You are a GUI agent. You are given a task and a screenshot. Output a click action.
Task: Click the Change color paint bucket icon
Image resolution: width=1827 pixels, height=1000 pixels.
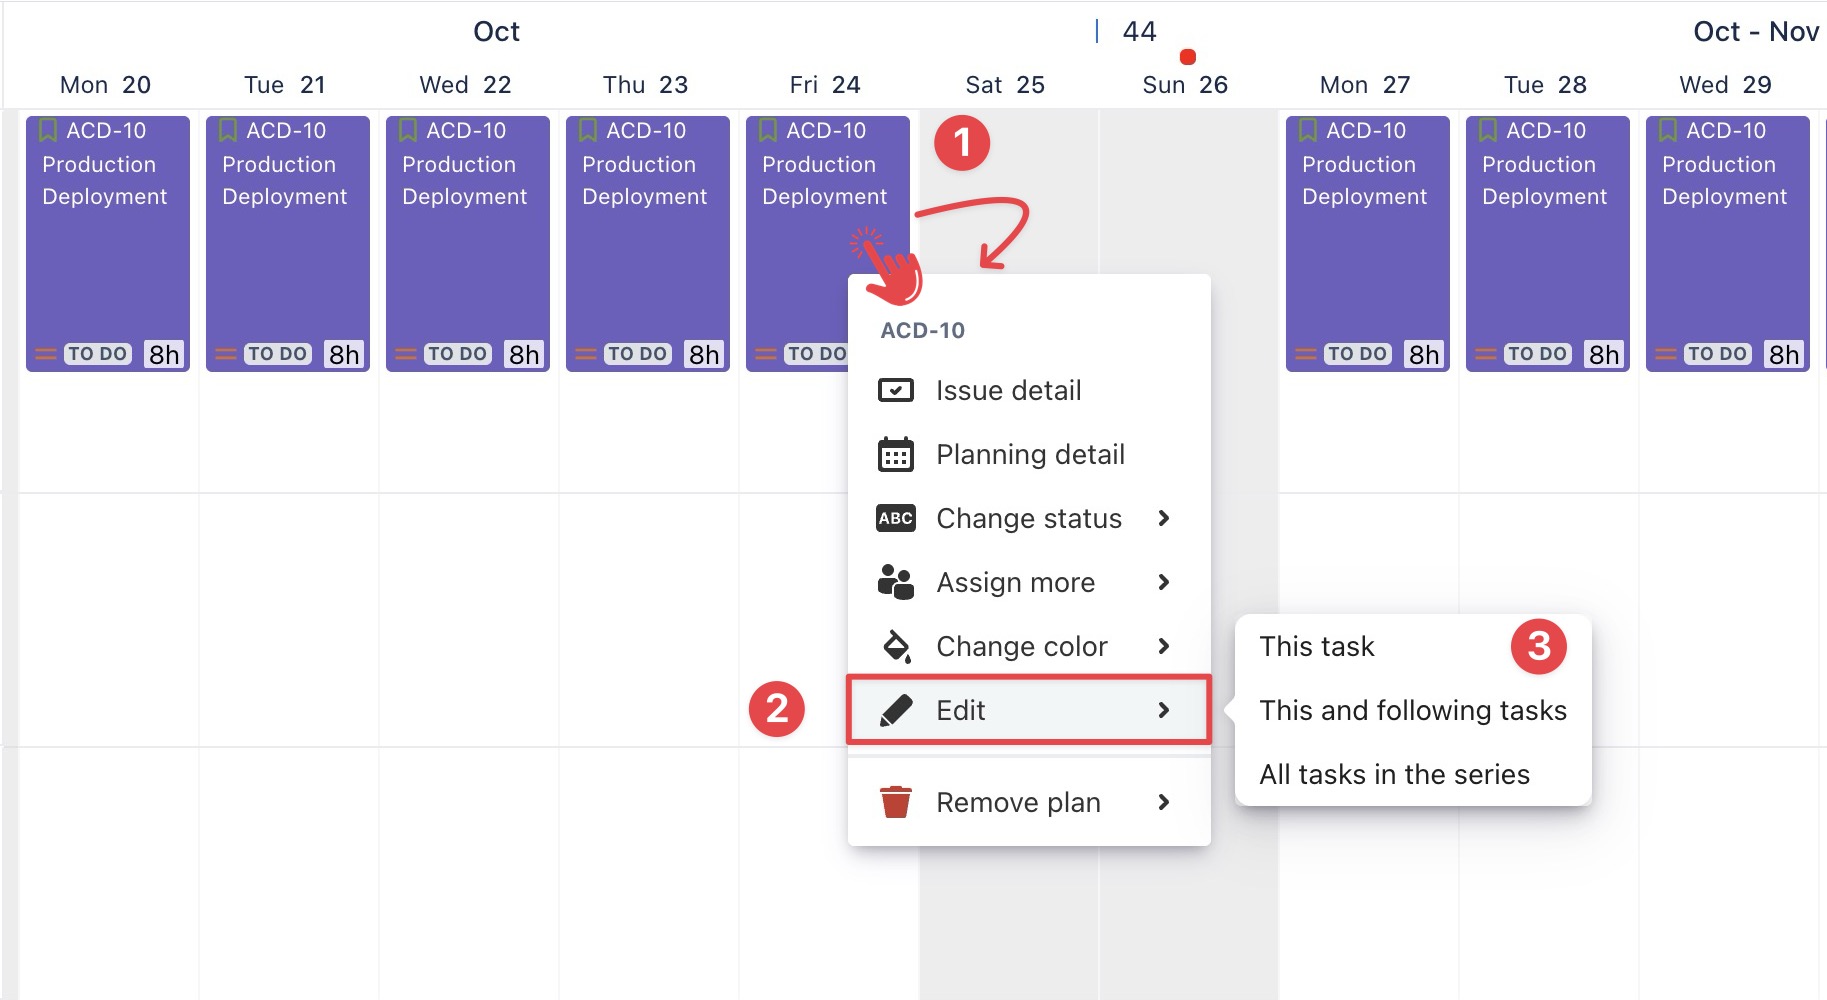[x=895, y=646]
